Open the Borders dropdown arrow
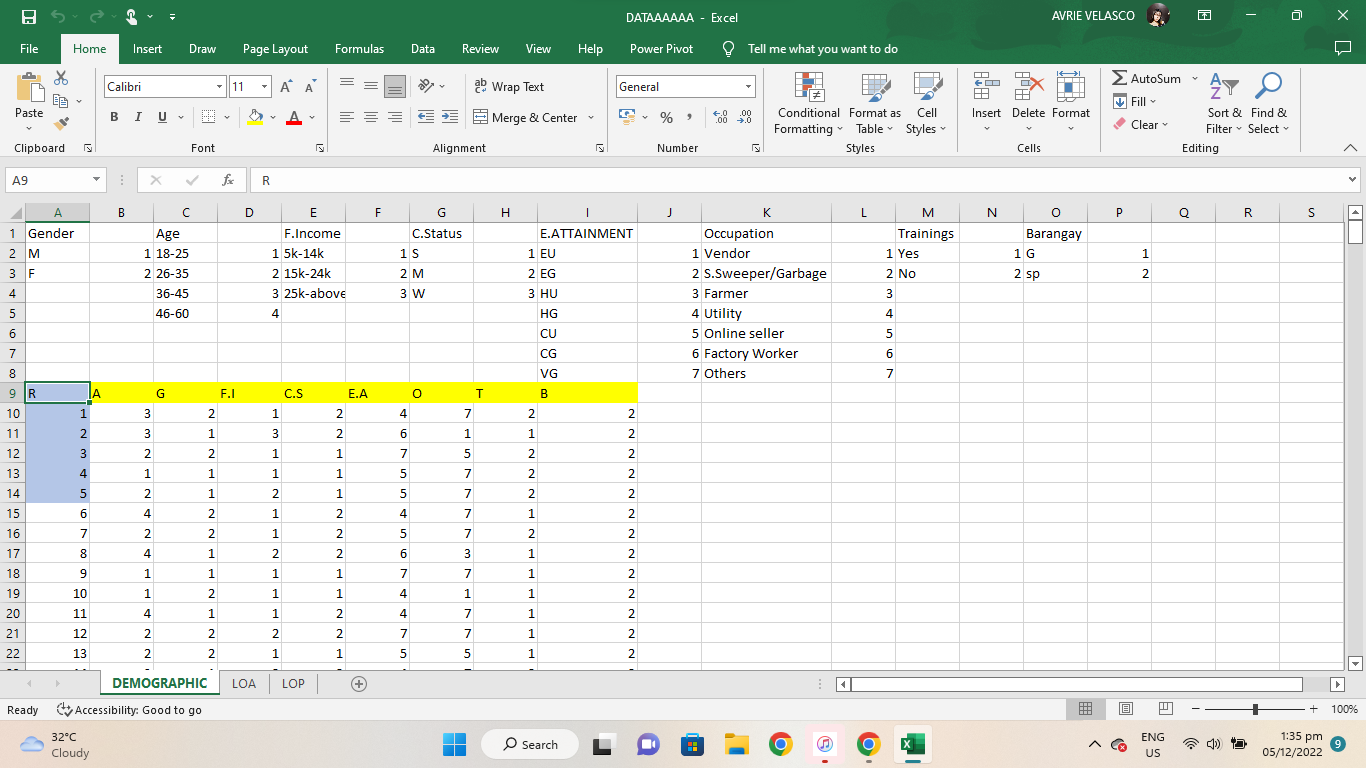Screen dimensions: 1366x768 click(x=229, y=117)
